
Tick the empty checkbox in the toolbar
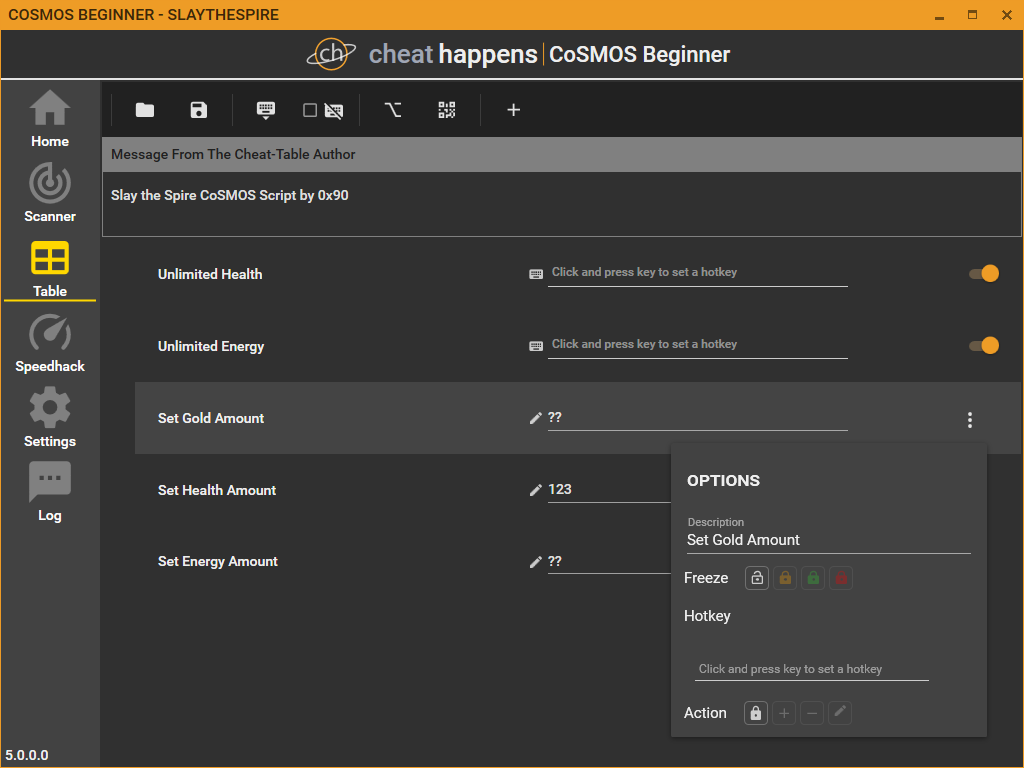[310, 110]
